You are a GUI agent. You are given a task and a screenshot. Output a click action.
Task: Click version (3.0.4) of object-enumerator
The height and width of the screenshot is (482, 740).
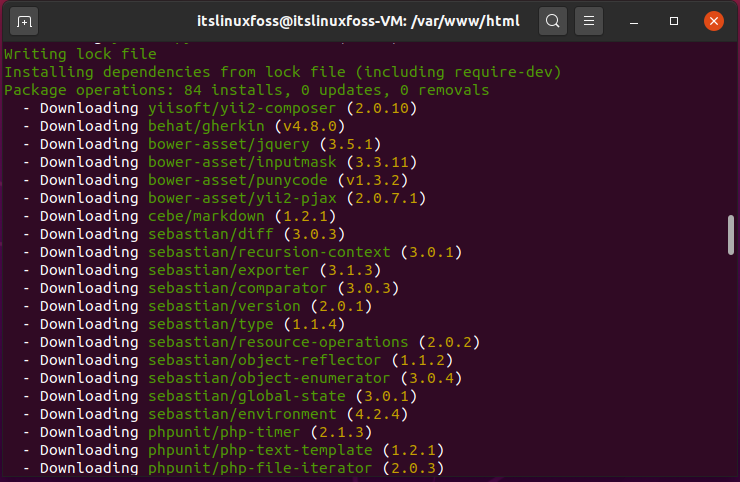click(x=431, y=378)
